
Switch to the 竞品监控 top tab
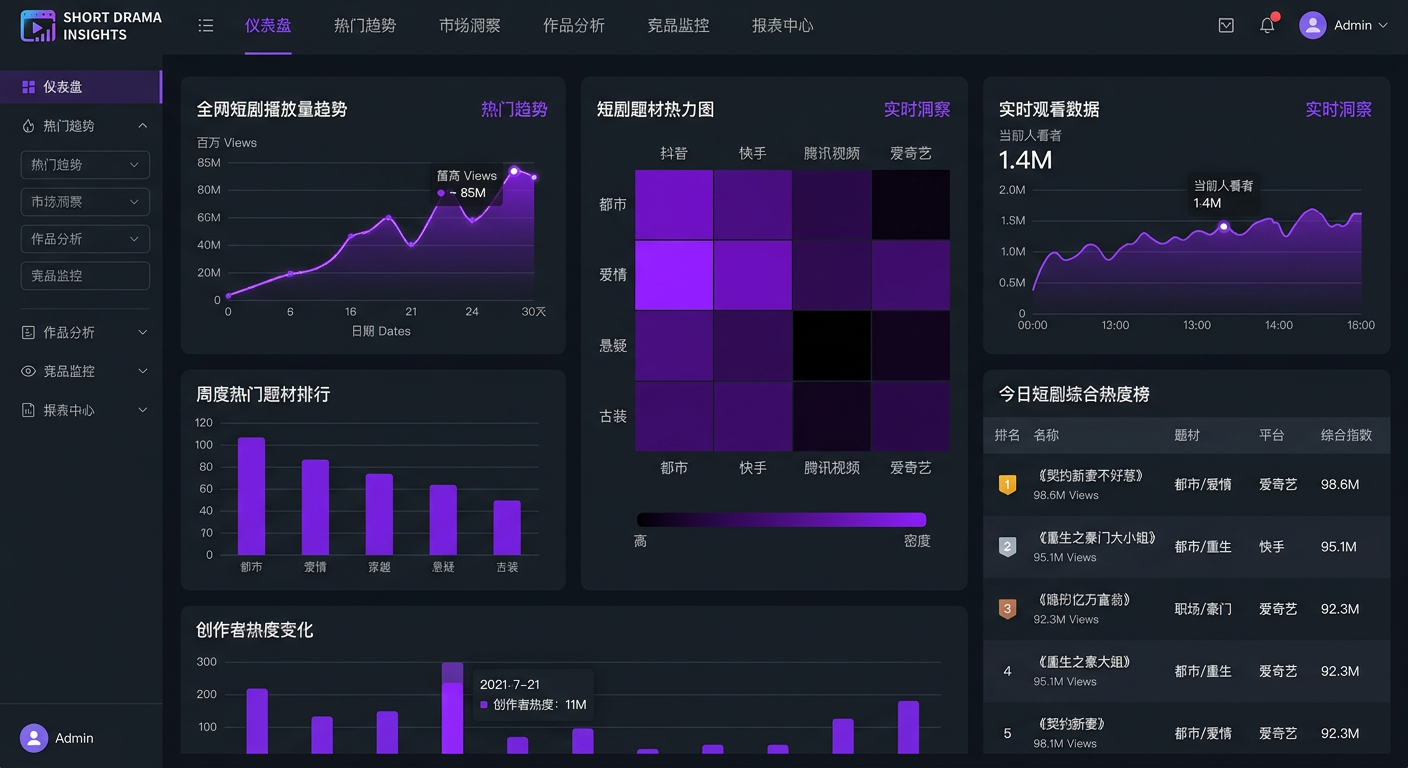tap(678, 26)
